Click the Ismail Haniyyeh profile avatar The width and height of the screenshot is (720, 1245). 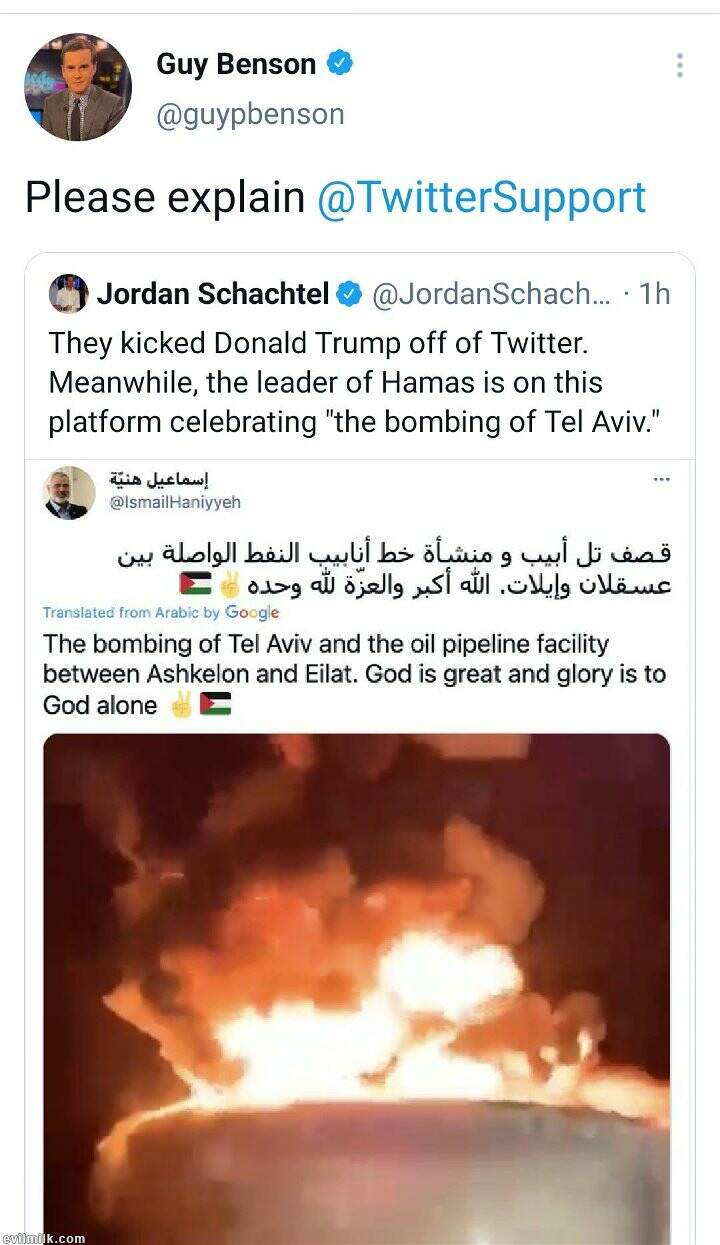[x=69, y=492]
